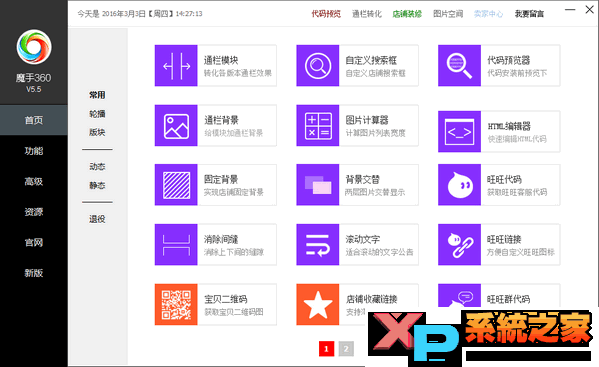Close the 魔手360 window

(x=589, y=10)
